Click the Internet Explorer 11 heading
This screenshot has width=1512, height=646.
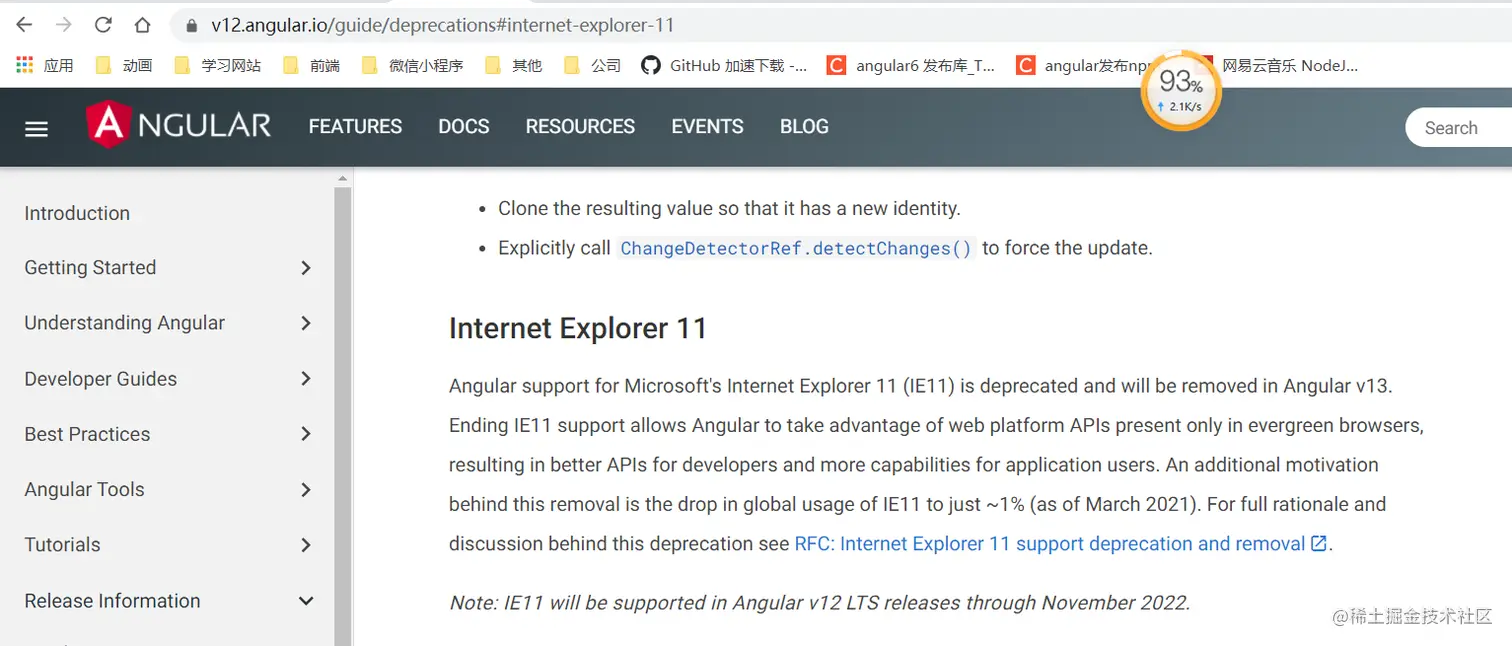point(578,328)
